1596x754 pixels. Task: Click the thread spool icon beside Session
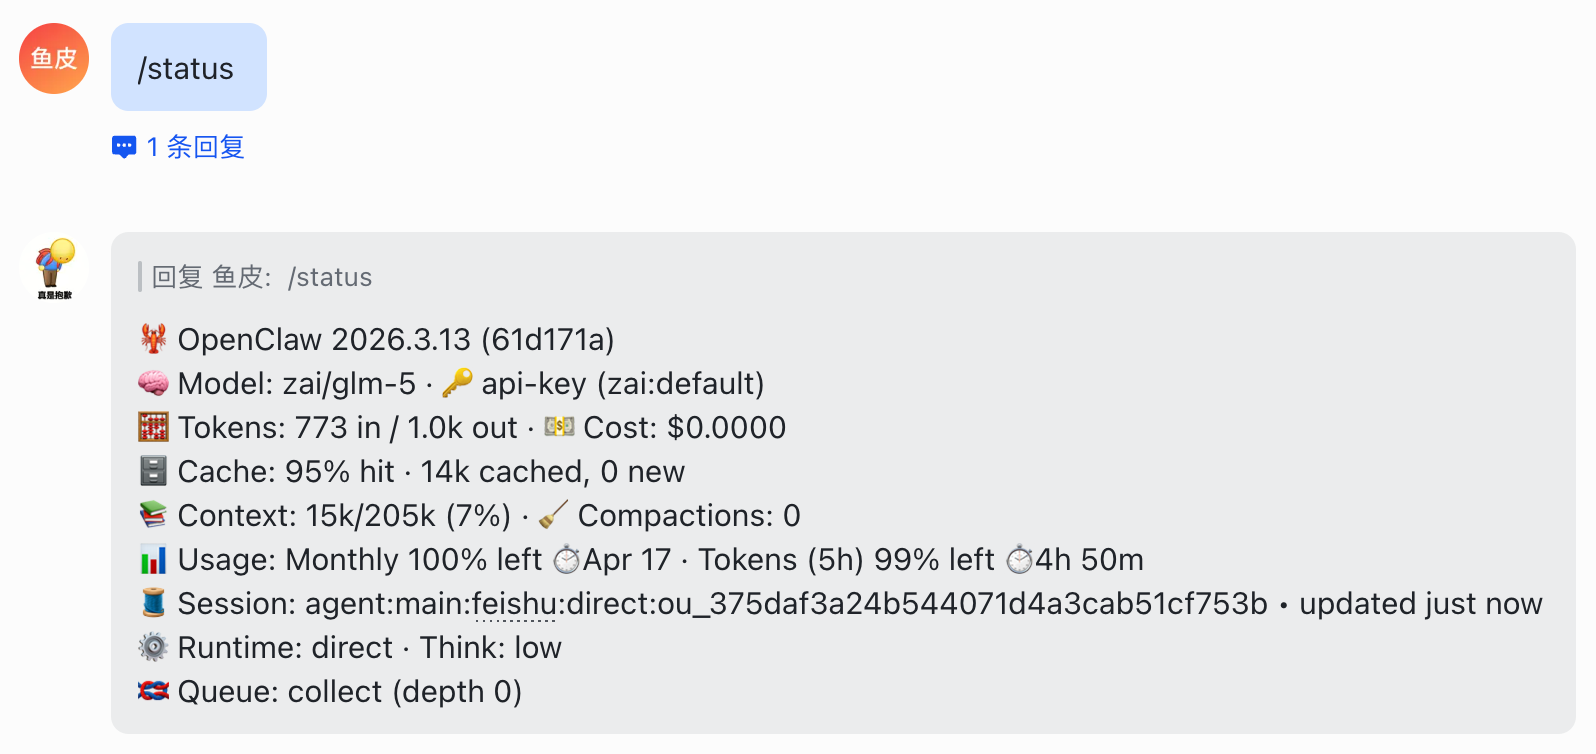pyautogui.click(x=153, y=603)
